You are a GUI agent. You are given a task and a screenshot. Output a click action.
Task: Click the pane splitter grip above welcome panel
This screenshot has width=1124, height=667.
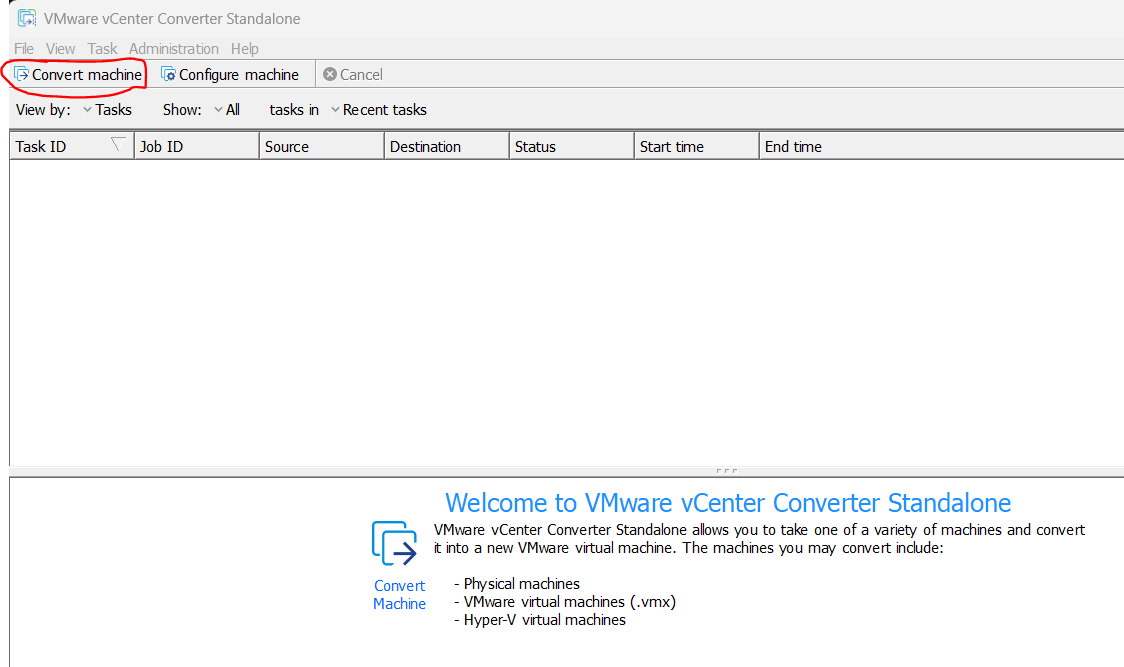(726, 471)
